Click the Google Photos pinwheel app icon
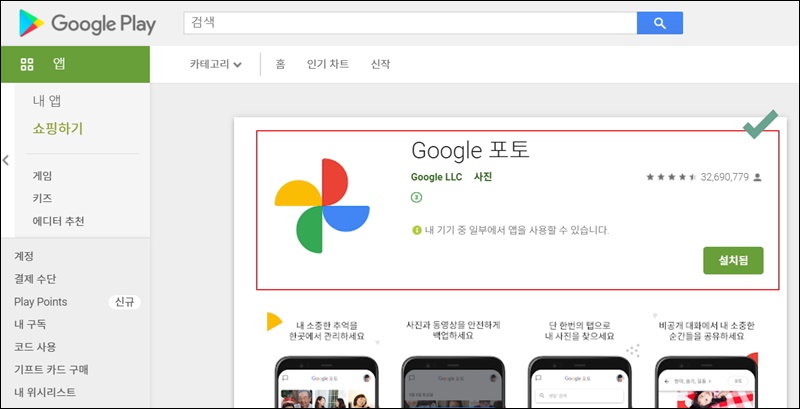This screenshot has width=800, height=409. point(322,206)
